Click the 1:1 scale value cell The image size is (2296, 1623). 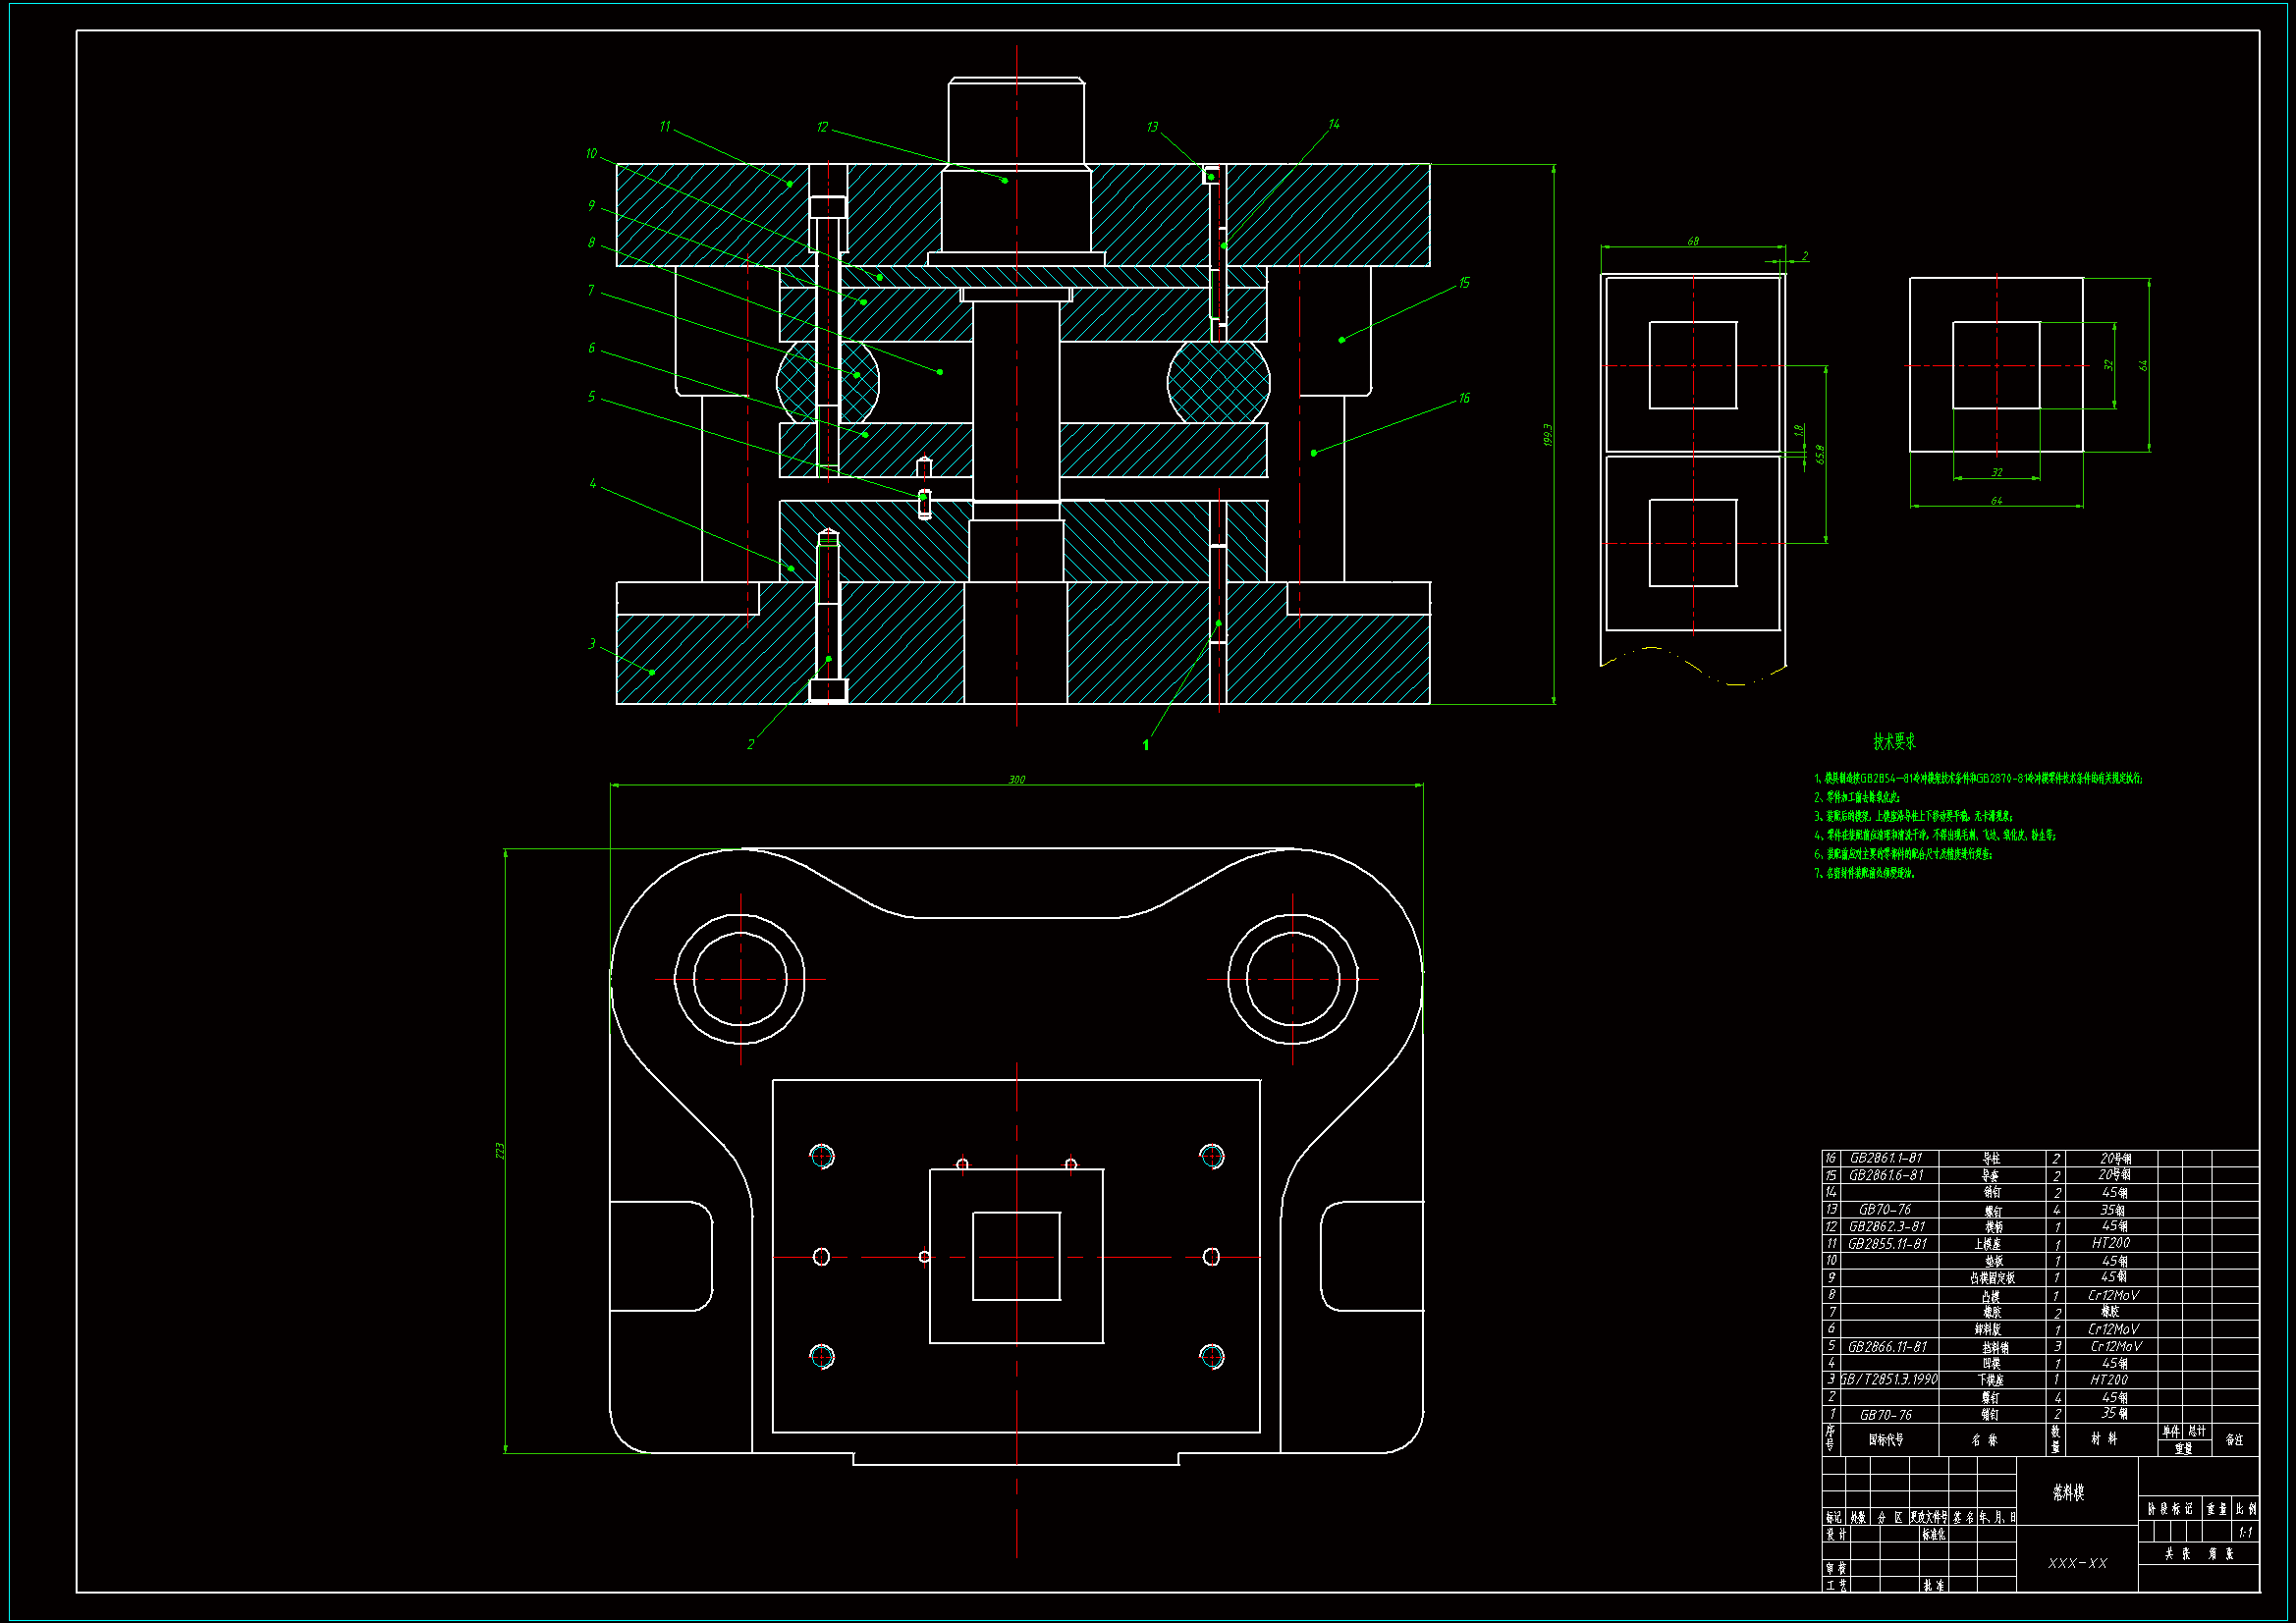point(2245,1532)
